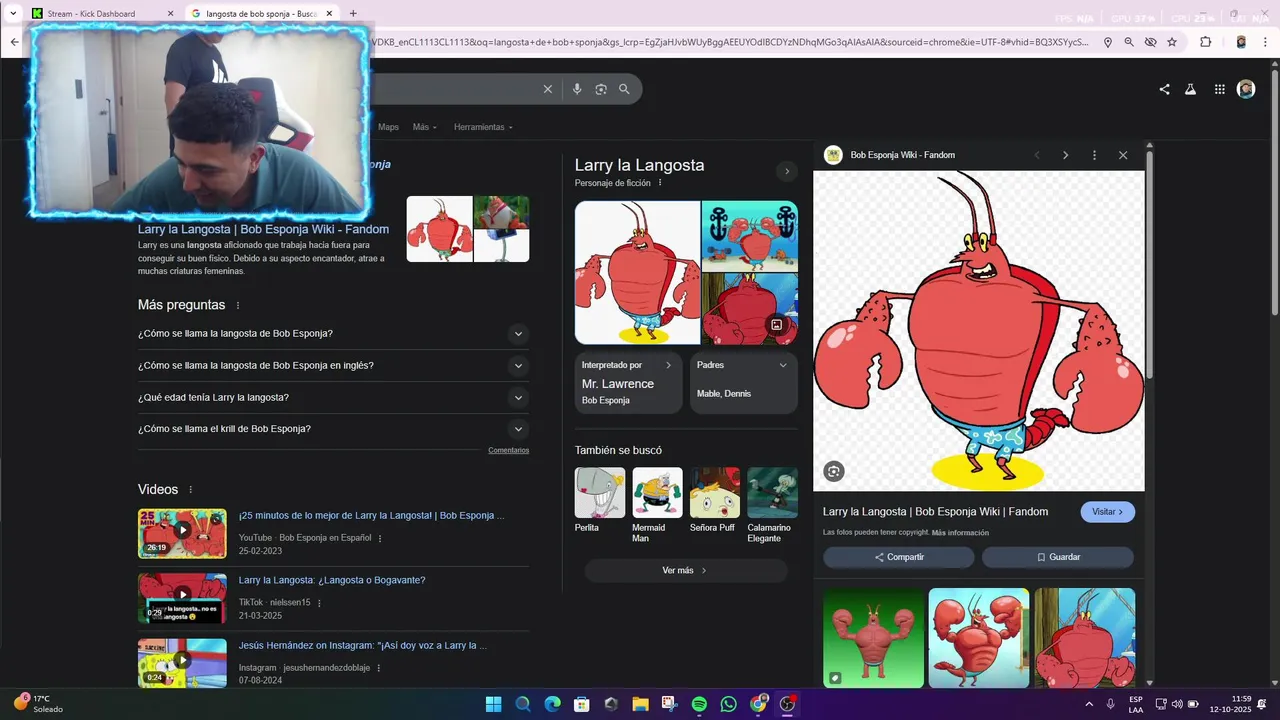Viewport: 1280px width, 720px height.
Task: Clear the Google search box text
Action: (x=547, y=89)
